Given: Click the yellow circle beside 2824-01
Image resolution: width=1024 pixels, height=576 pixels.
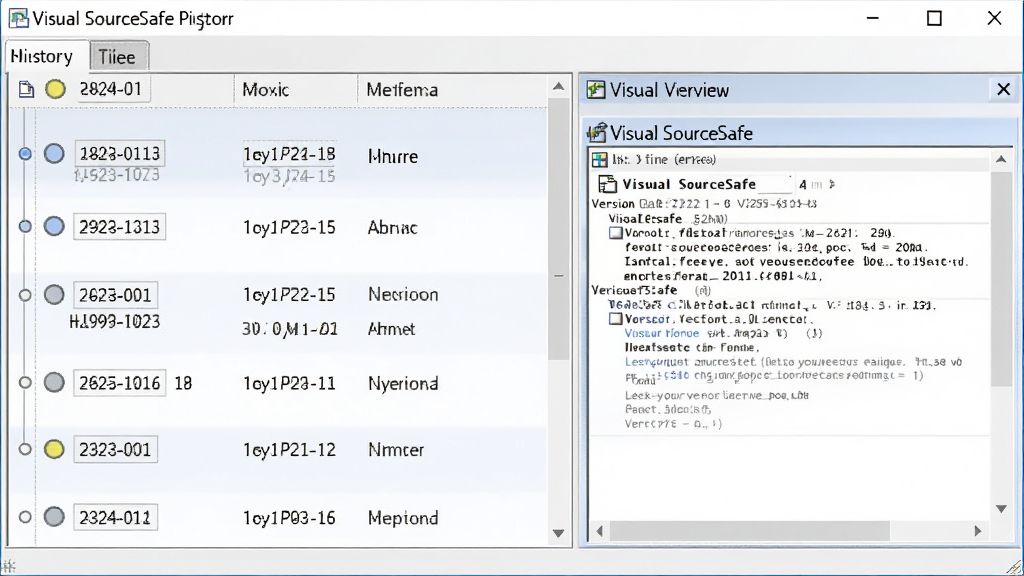Looking at the screenshot, I should [56, 89].
